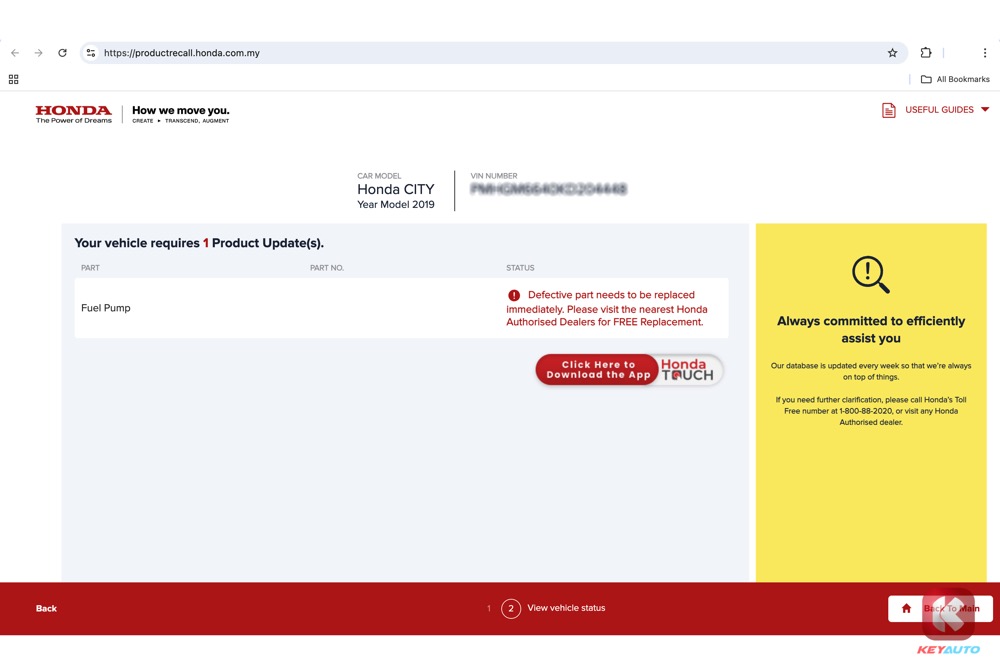Image resolution: width=1000 pixels, height=667 pixels.
Task: Expand the Useful Guides dropdown arrow
Action: coord(984,110)
